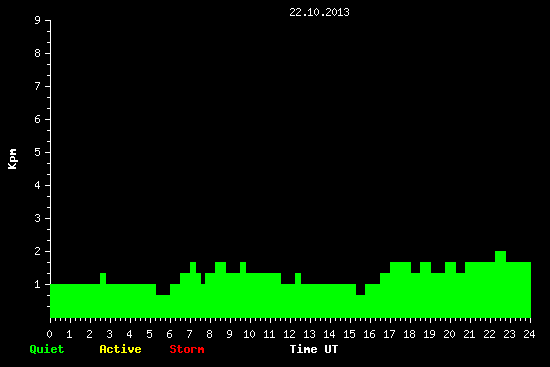Click hour 21 on time axis
The height and width of the screenshot is (367, 550).
(469, 334)
